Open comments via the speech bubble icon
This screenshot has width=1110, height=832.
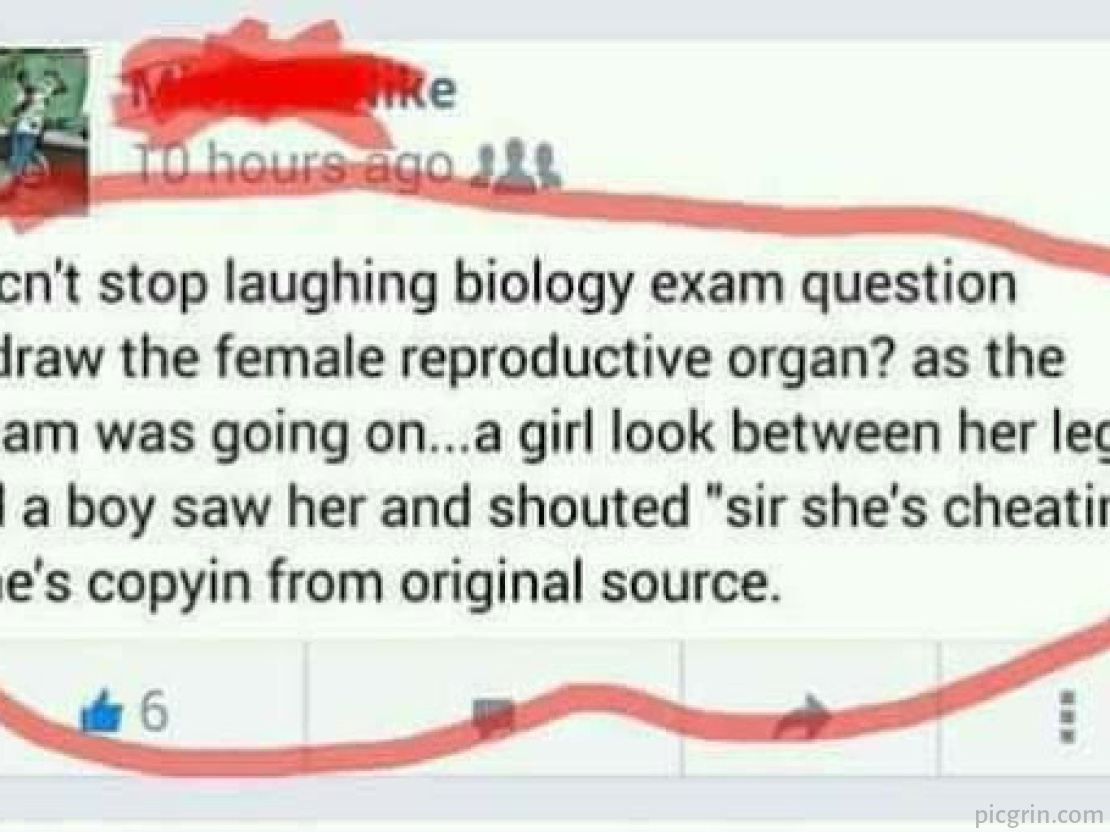[493, 714]
